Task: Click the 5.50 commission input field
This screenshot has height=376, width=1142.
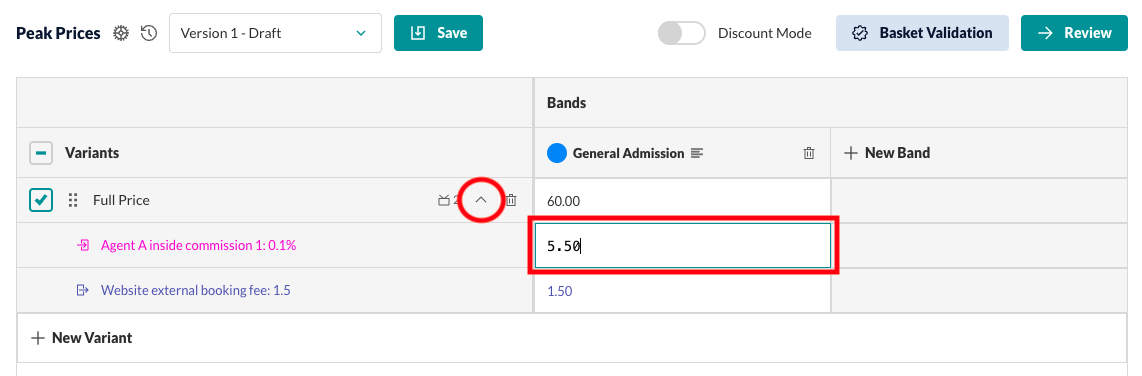Action: 683,246
